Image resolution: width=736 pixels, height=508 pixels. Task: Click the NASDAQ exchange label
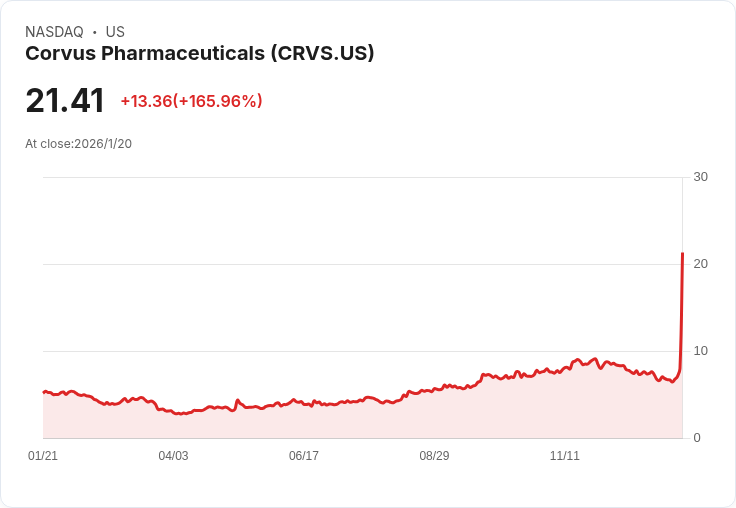tap(54, 32)
